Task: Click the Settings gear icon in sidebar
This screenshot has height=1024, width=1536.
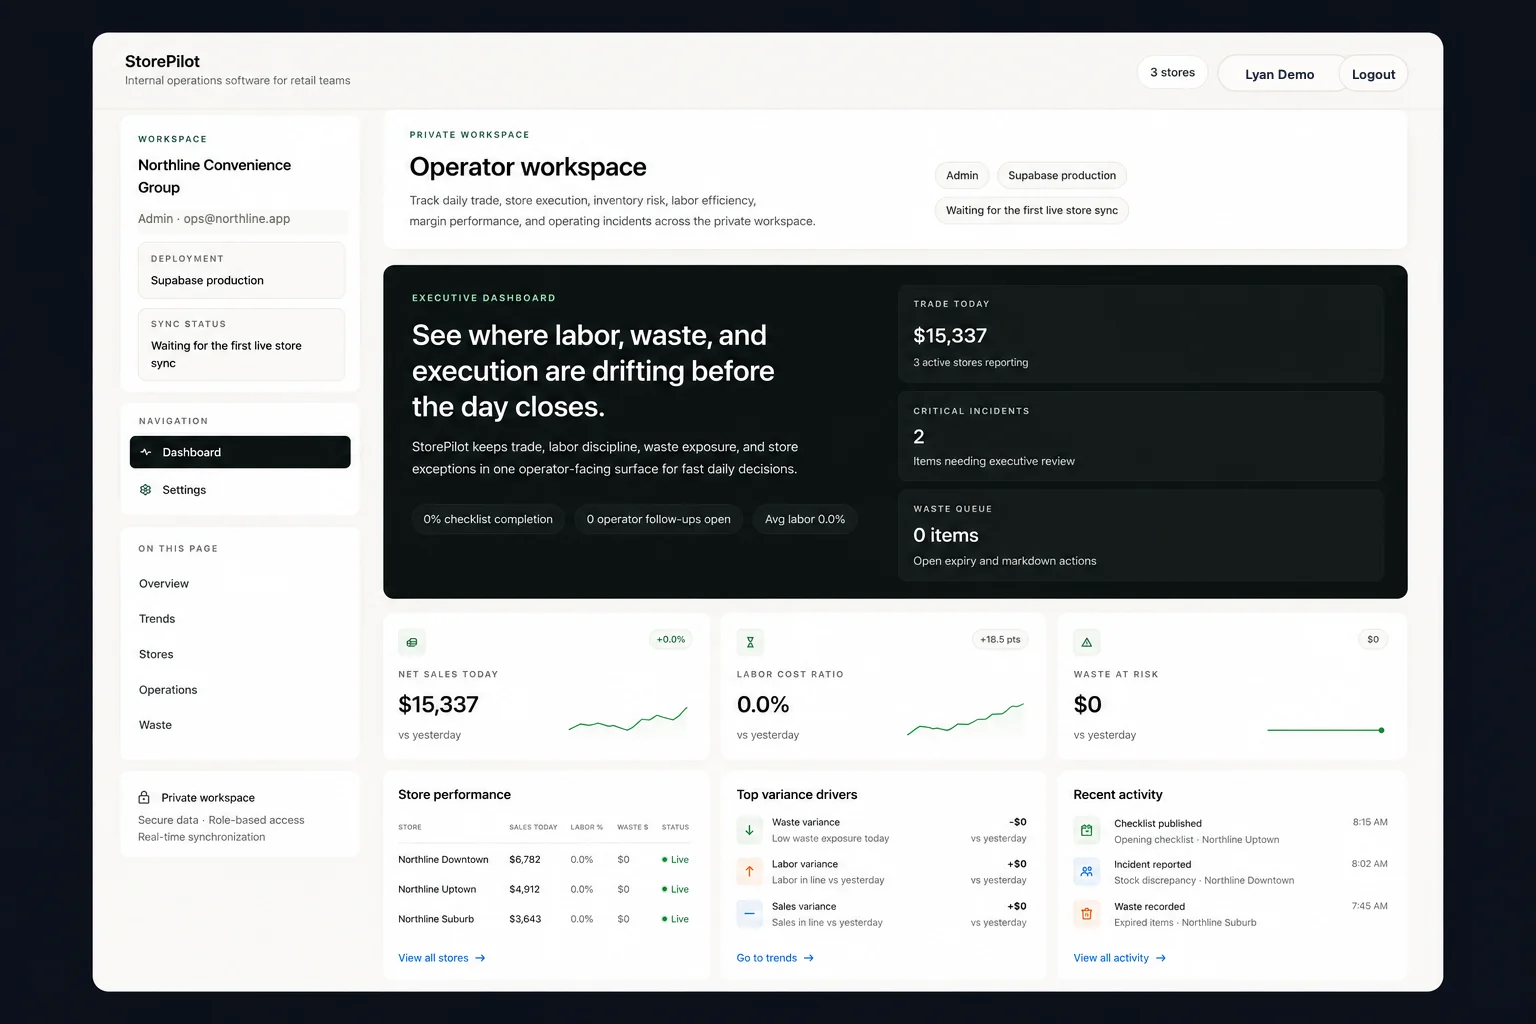Action: pyautogui.click(x=146, y=490)
